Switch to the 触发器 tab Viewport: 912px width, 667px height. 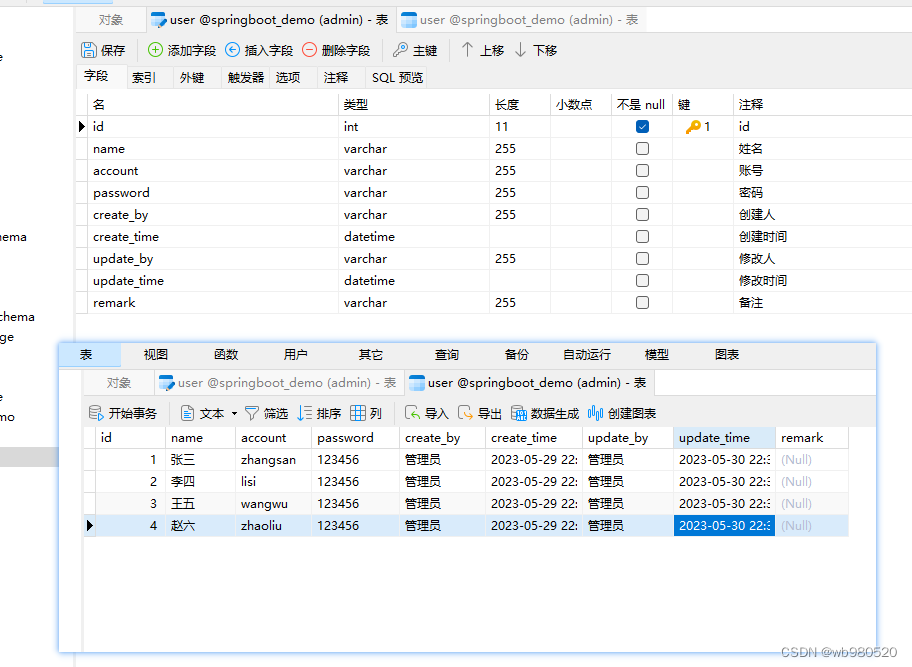pyautogui.click(x=245, y=77)
